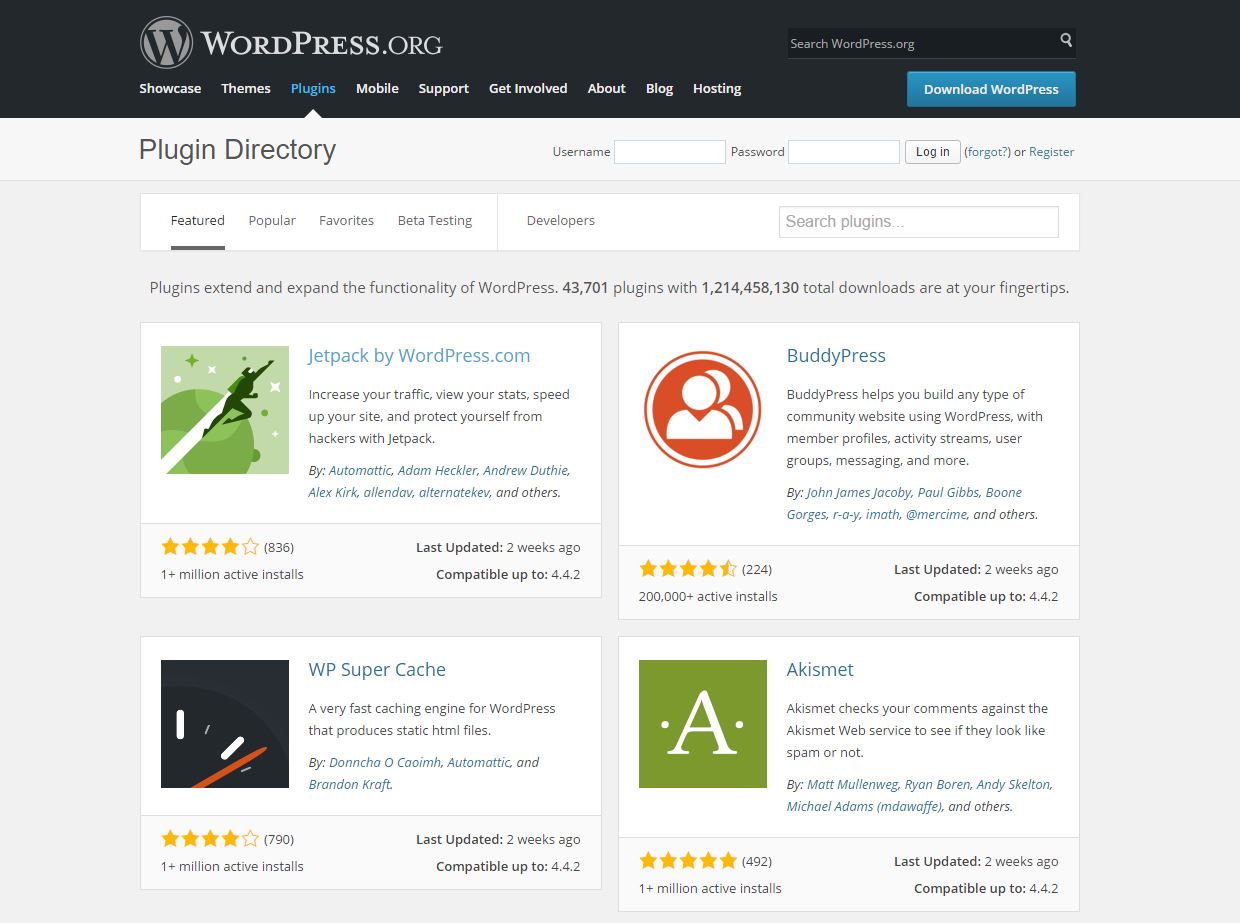Image resolution: width=1240 pixels, height=923 pixels.
Task: Open Hosting in the top navigation
Action: [717, 88]
